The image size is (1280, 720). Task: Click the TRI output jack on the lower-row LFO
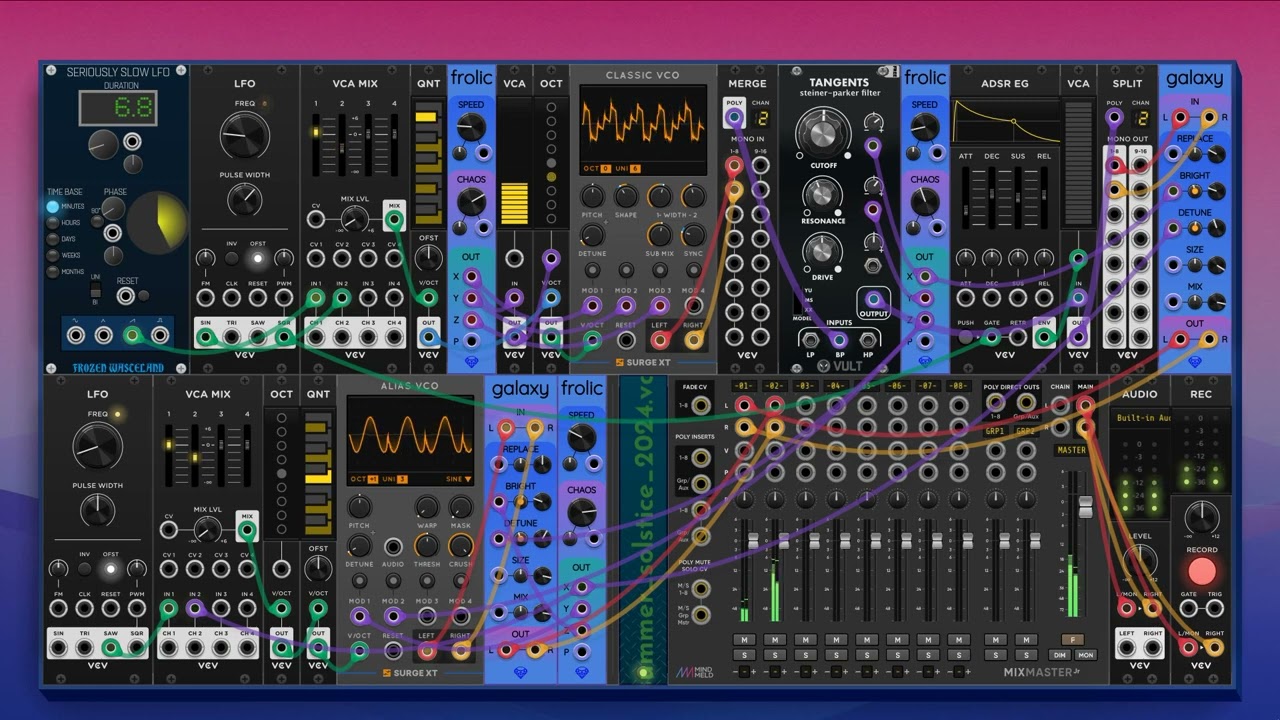click(x=84, y=648)
